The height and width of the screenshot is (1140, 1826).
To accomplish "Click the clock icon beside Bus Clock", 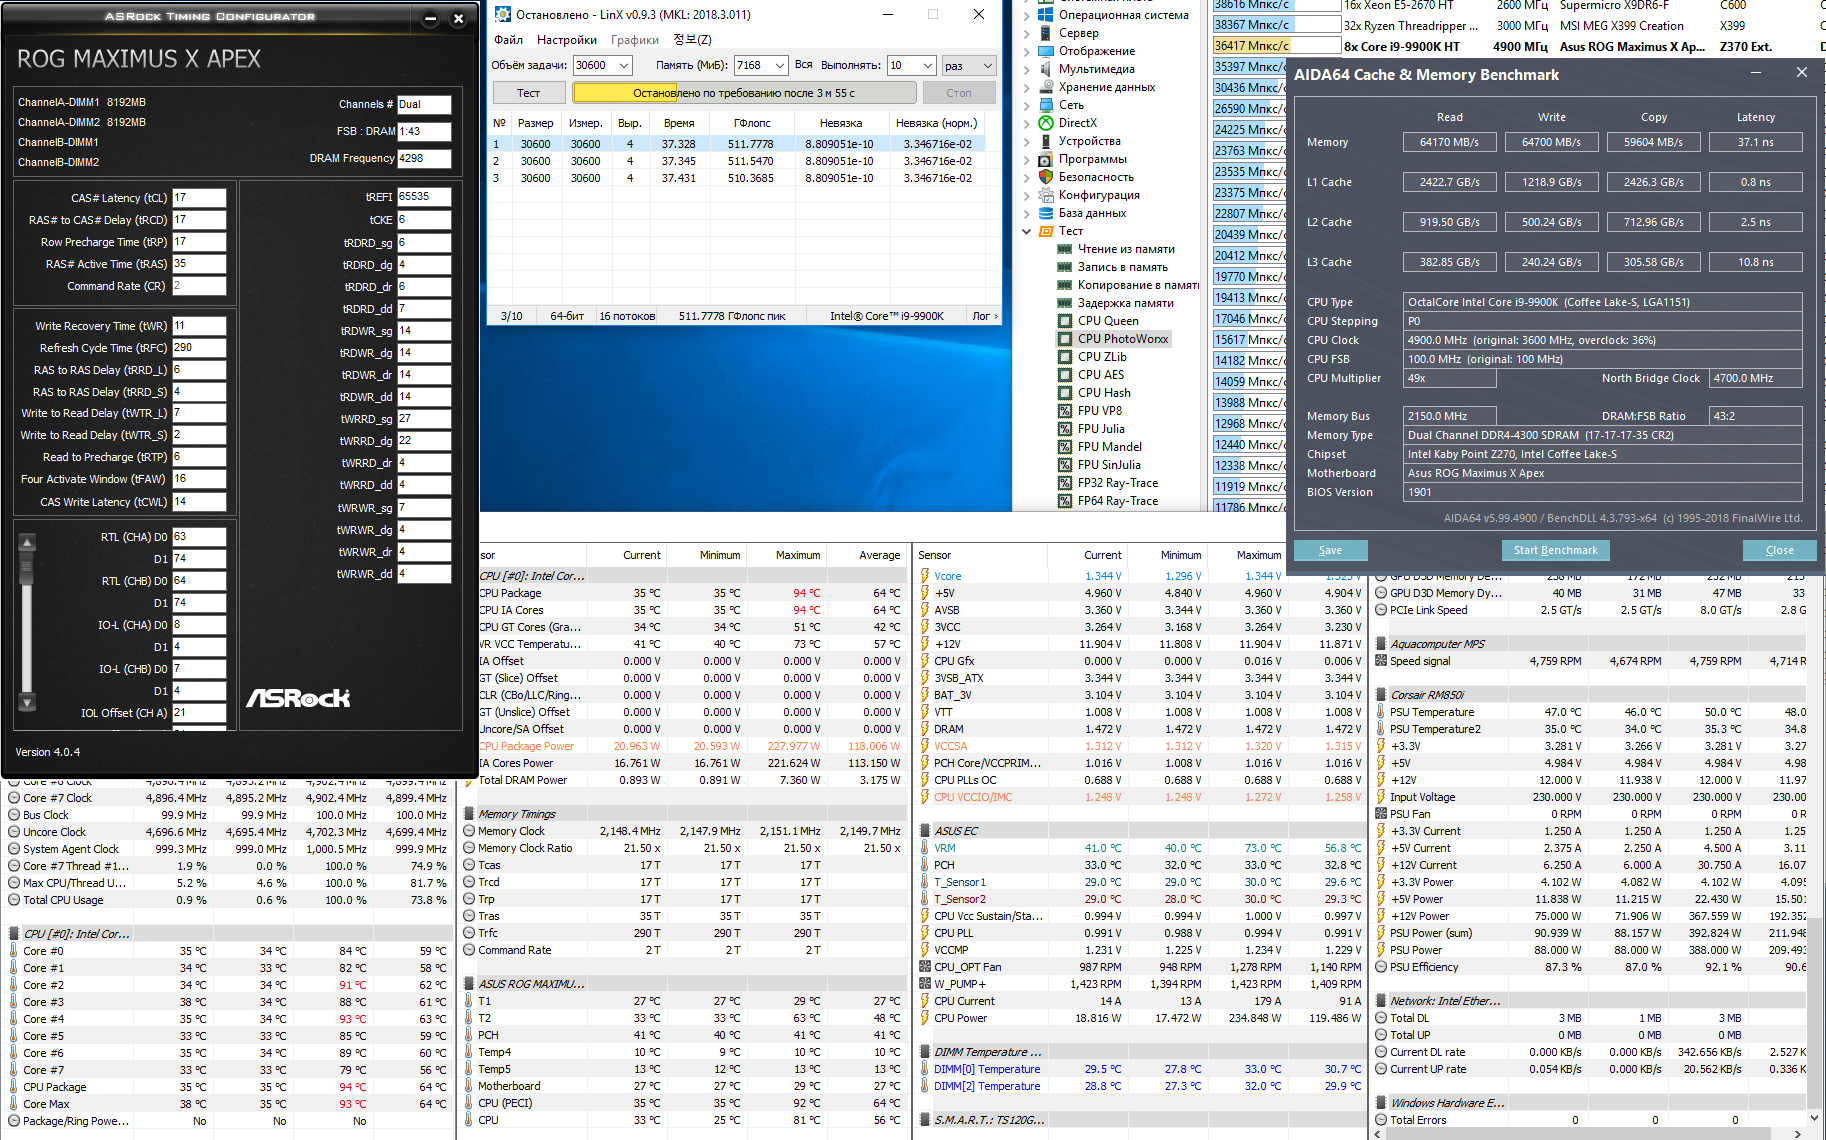I will [14, 815].
